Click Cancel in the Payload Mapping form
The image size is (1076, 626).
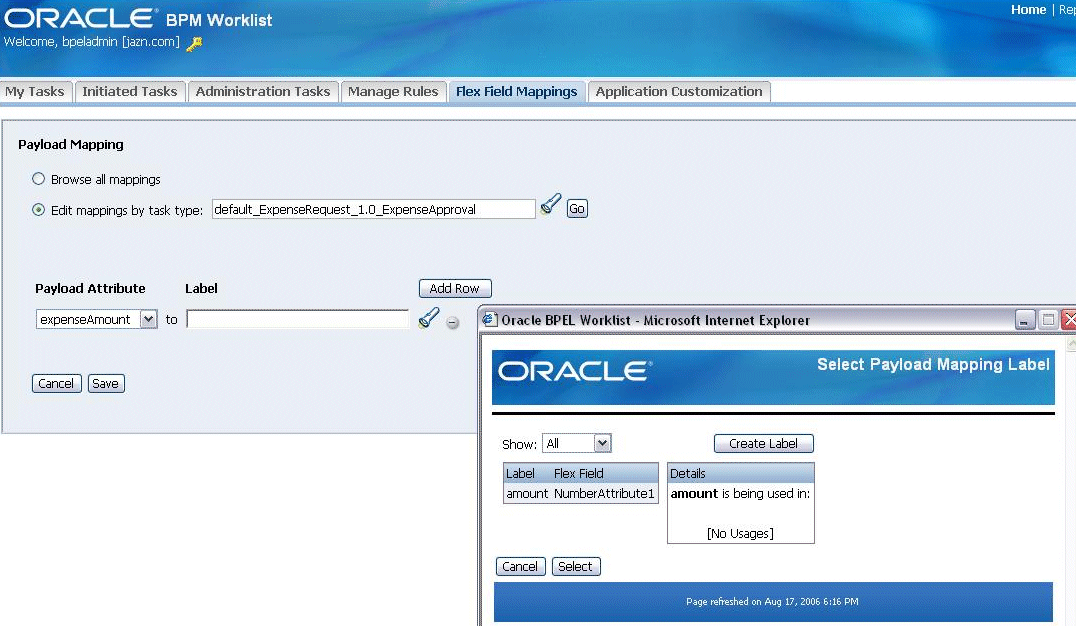[56, 384]
